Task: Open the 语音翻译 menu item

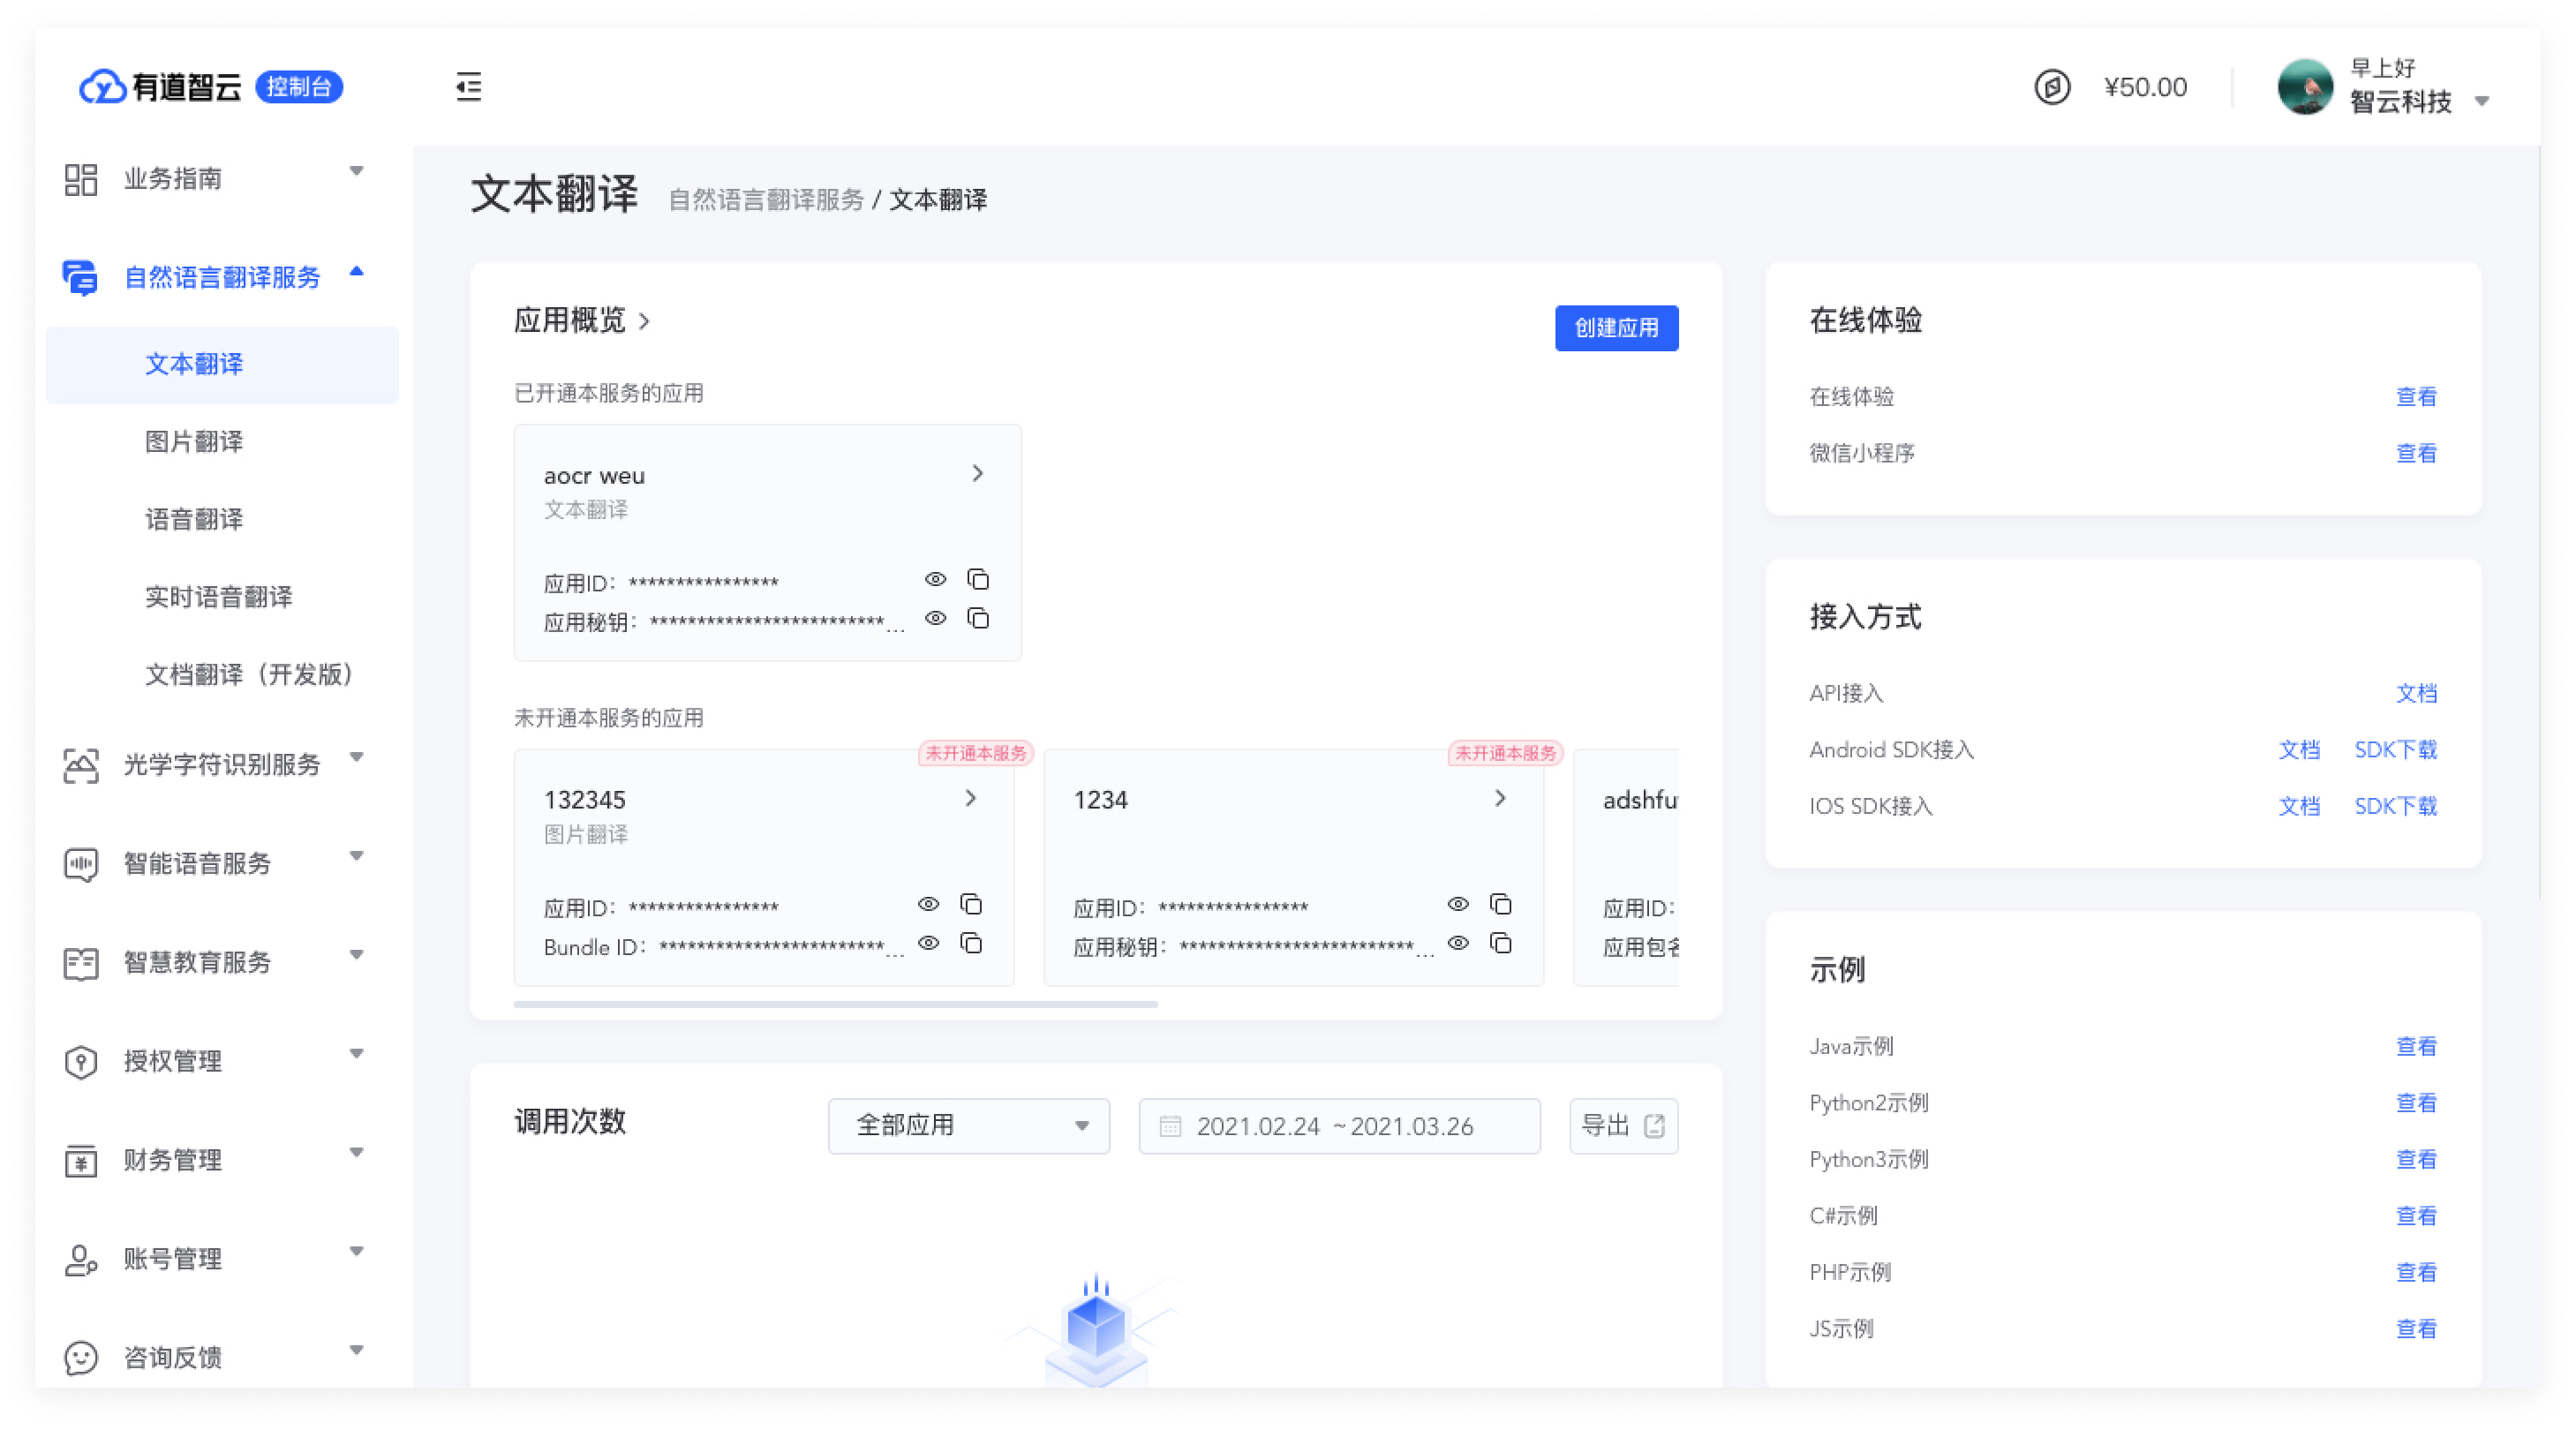Action: (x=195, y=519)
